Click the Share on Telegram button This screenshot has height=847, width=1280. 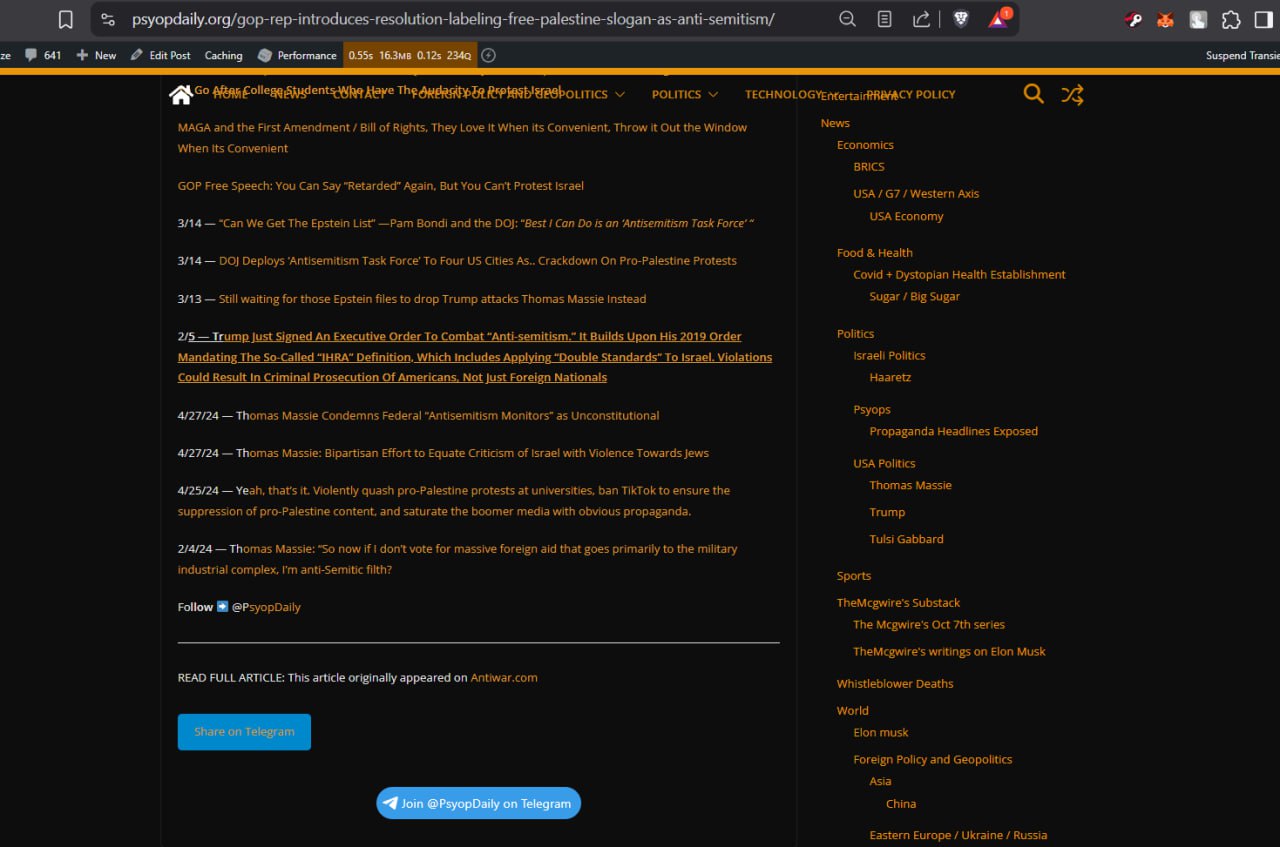[244, 732]
